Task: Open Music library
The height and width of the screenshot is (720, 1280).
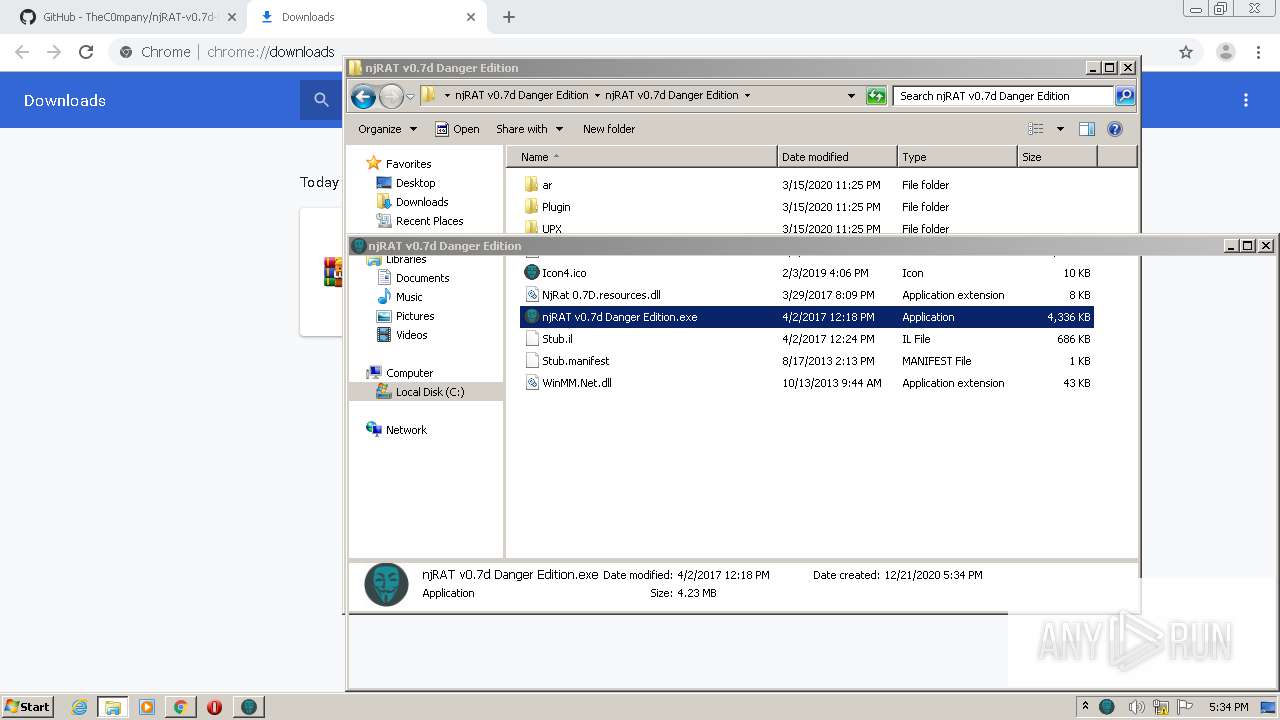Action: click(409, 297)
